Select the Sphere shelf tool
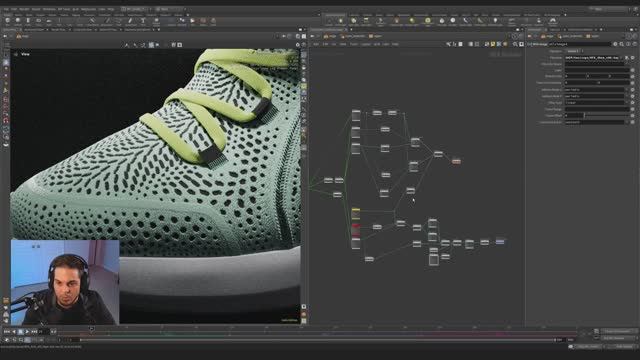This screenshot has width=640, height=360. tap(18, 22)
